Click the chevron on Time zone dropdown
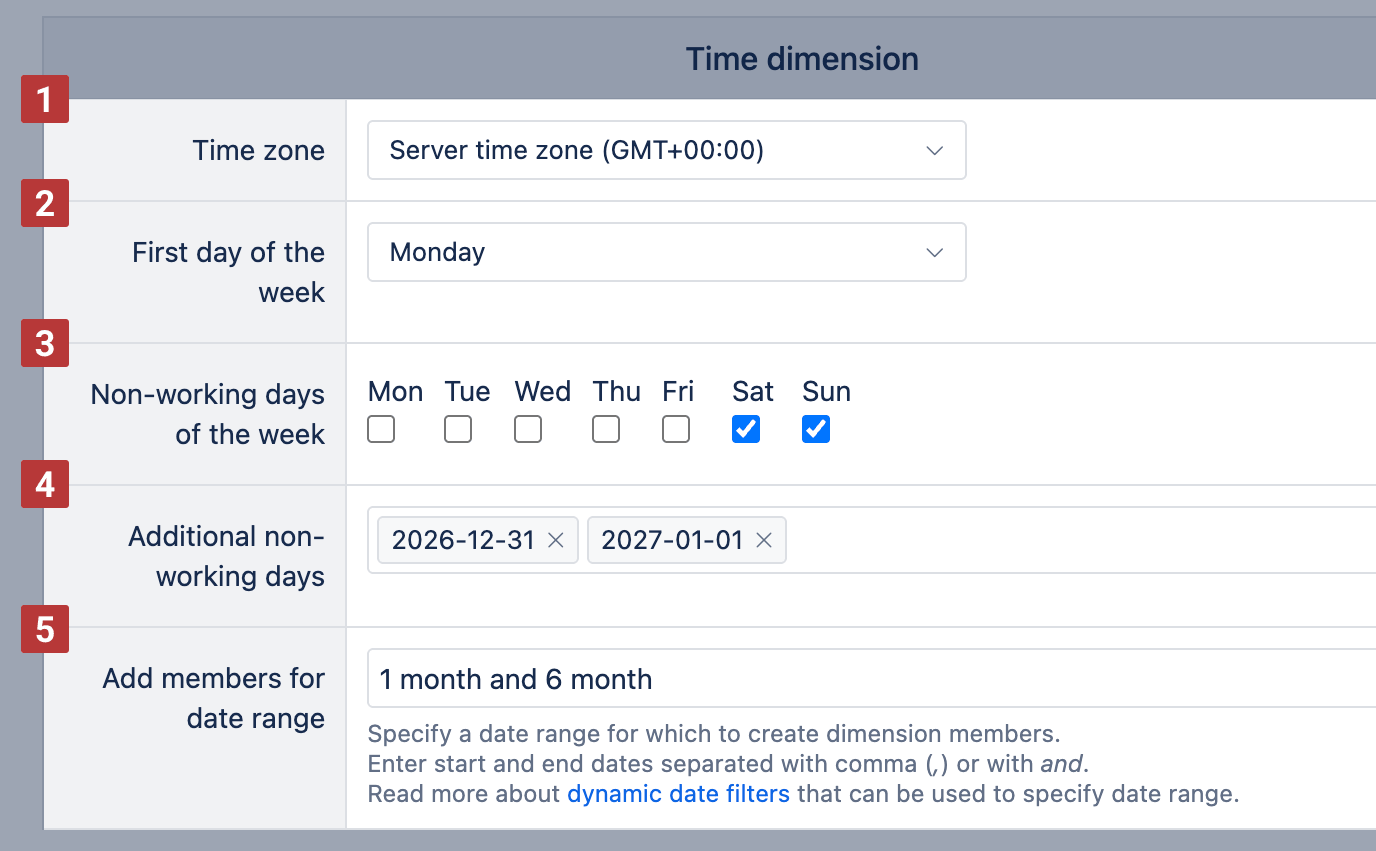The image size is (1376, 851). tap(935, 151)
